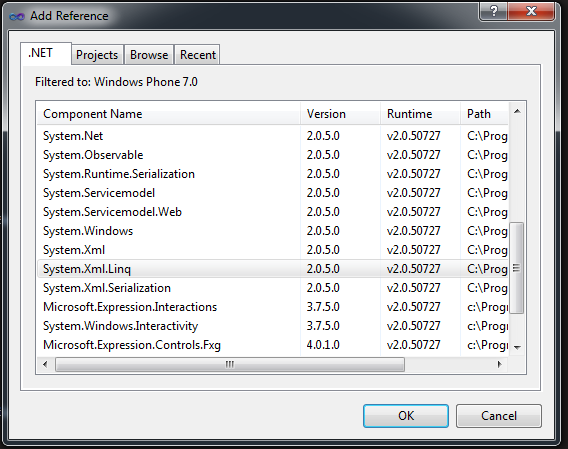Select the System.Observable component
The image size is (568, 449).
click(273, 155)
